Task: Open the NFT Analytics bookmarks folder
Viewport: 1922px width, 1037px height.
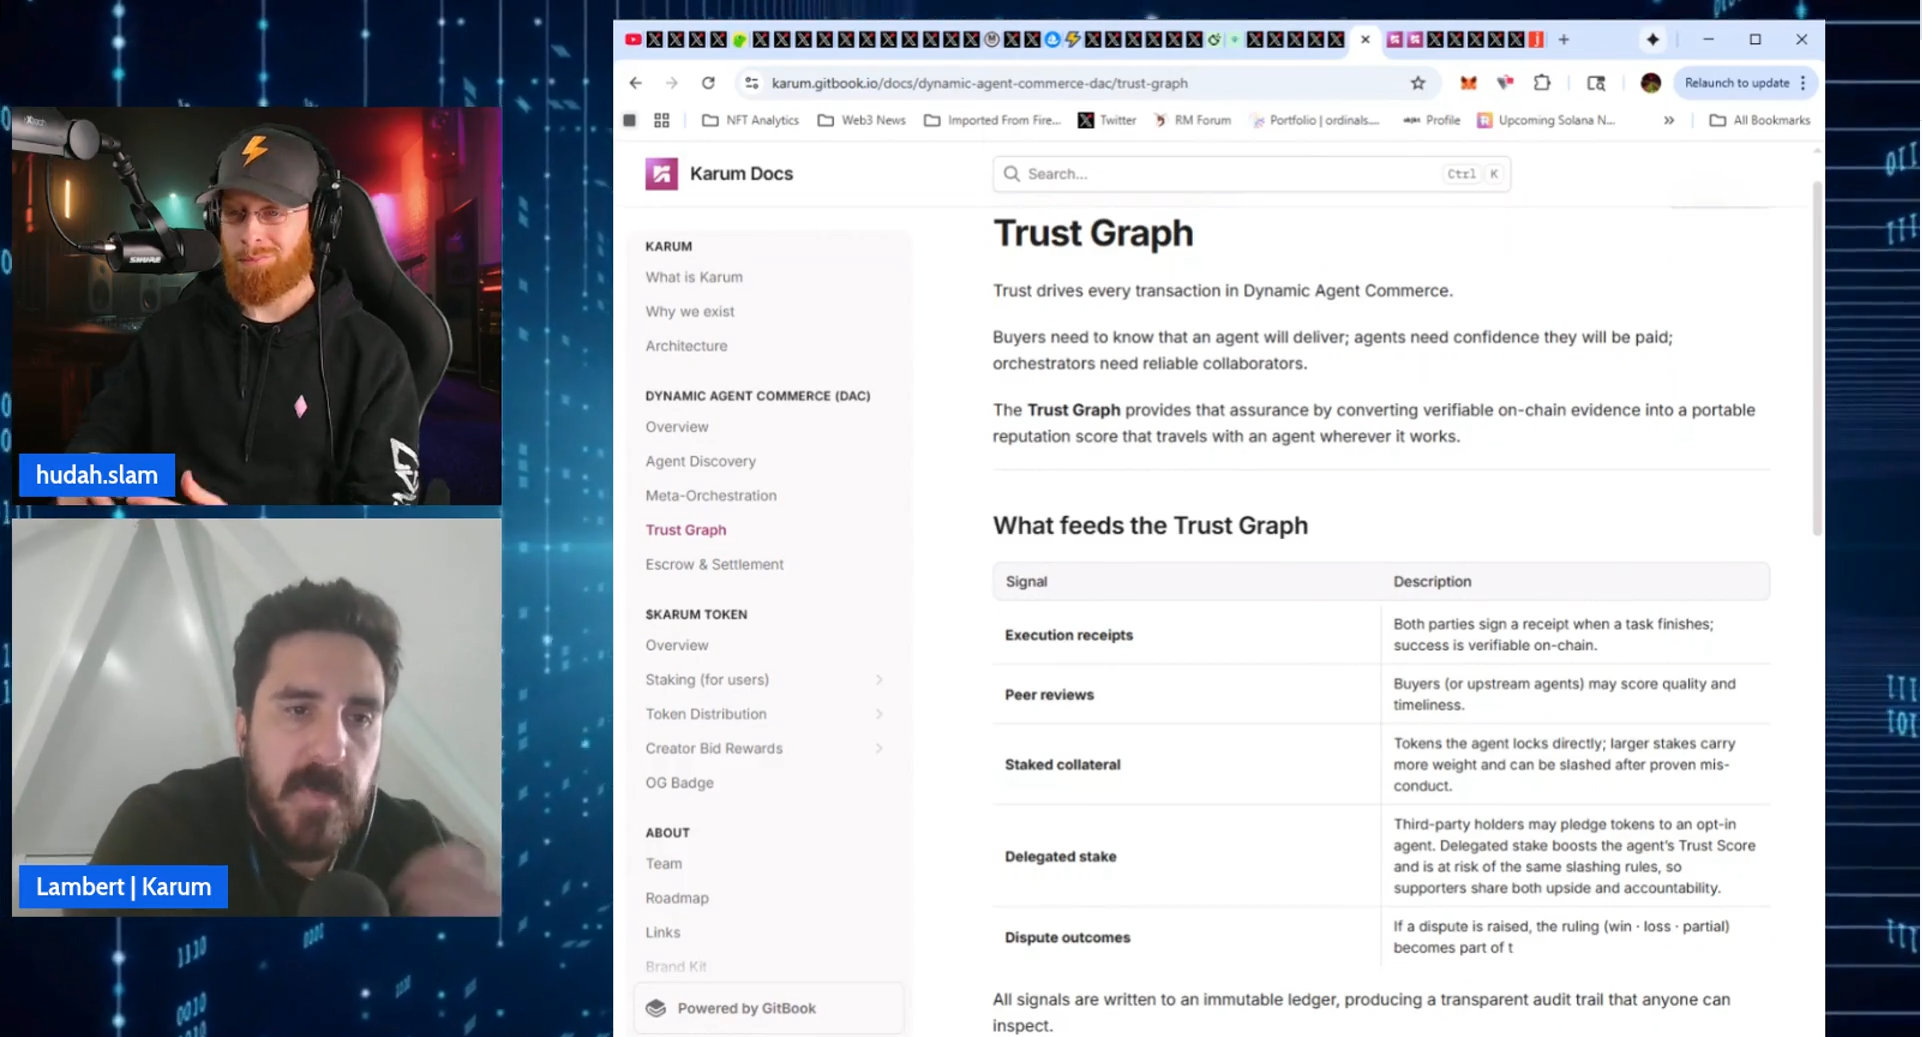Action: pyautogui.click(x=751, y=120)
